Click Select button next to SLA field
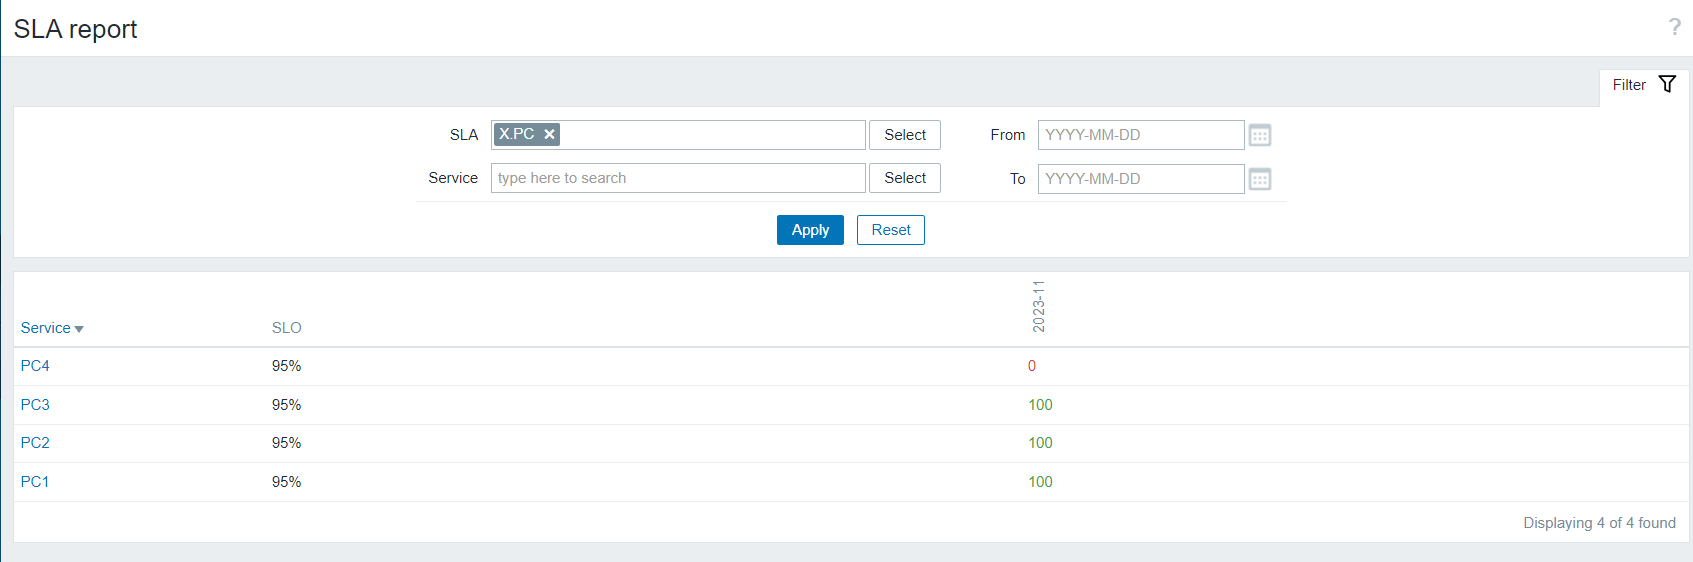 pos(905,135)
